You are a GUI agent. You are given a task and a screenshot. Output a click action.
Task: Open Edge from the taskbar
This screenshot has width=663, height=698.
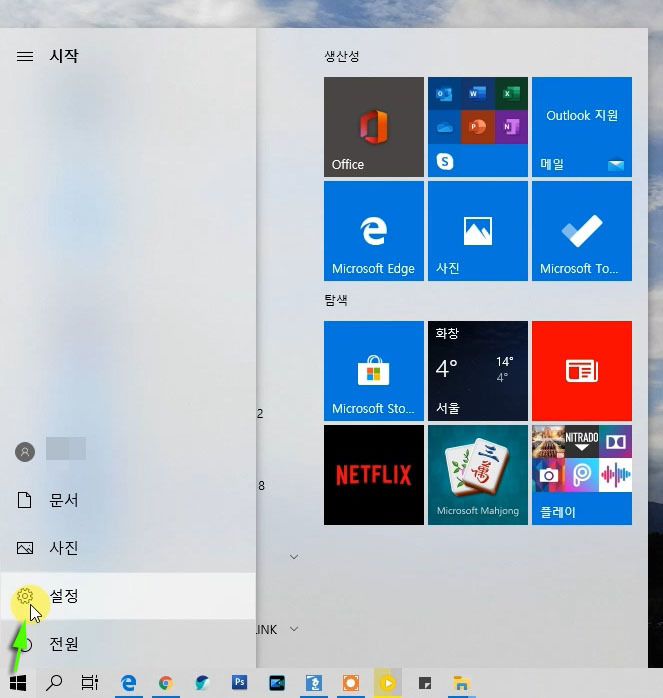pyautogui.click(x=129, y=682)
